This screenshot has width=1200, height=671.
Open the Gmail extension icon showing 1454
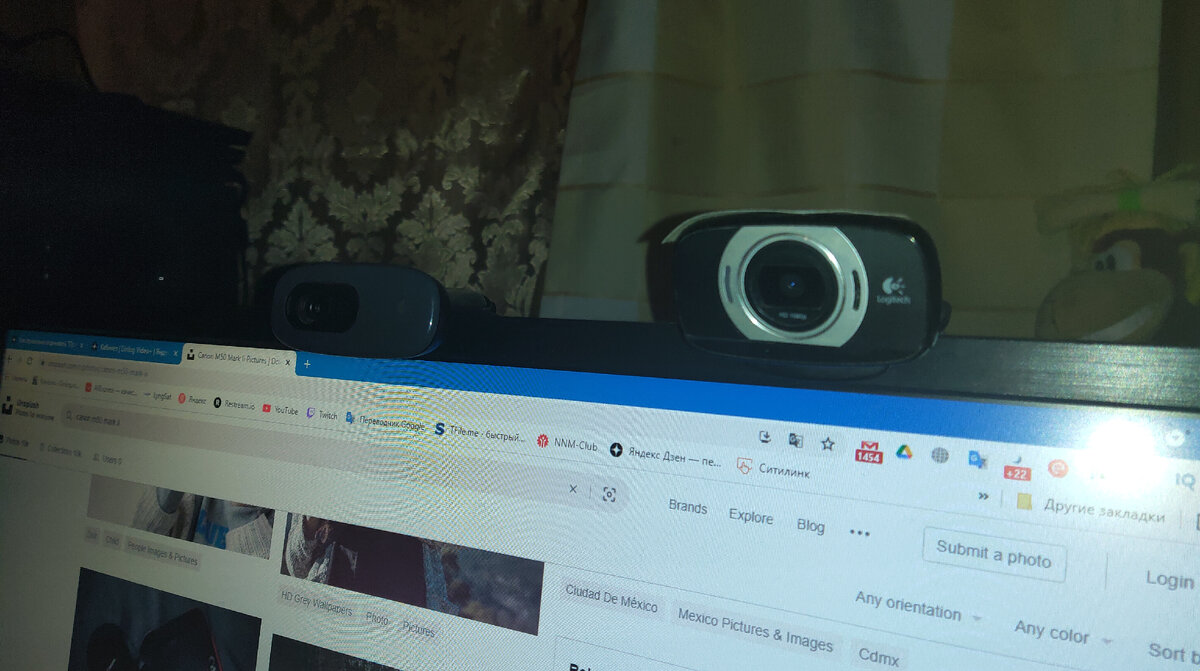click(x=868, y=452)
